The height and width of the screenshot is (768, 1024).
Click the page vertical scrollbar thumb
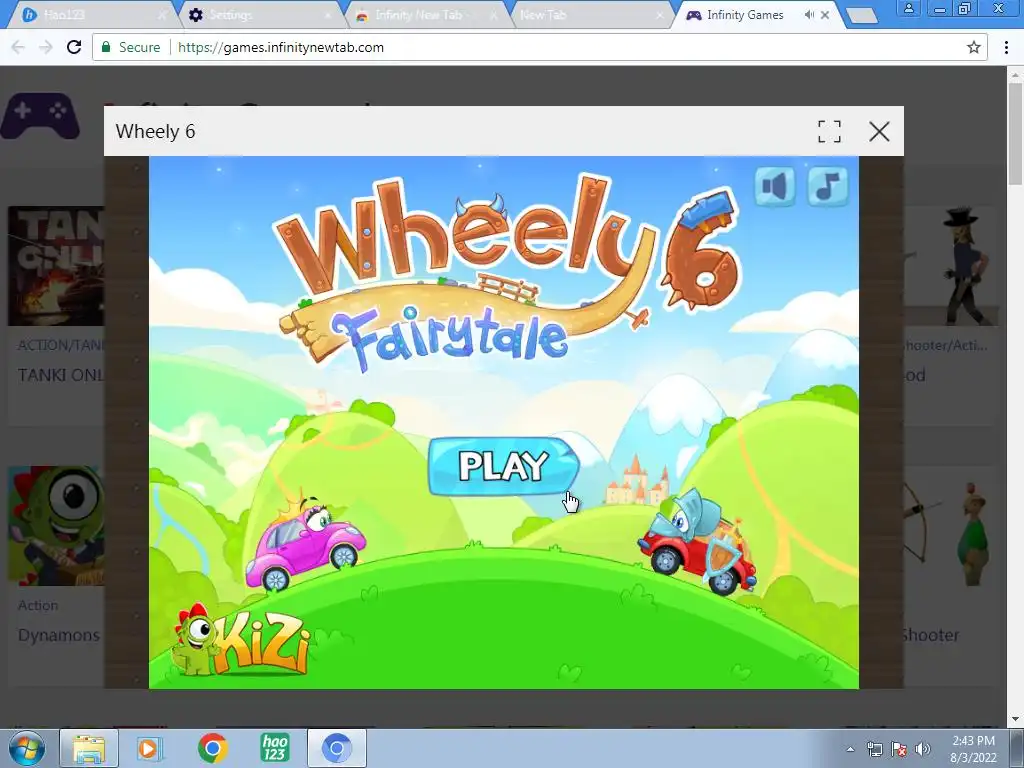point(1016,134)
